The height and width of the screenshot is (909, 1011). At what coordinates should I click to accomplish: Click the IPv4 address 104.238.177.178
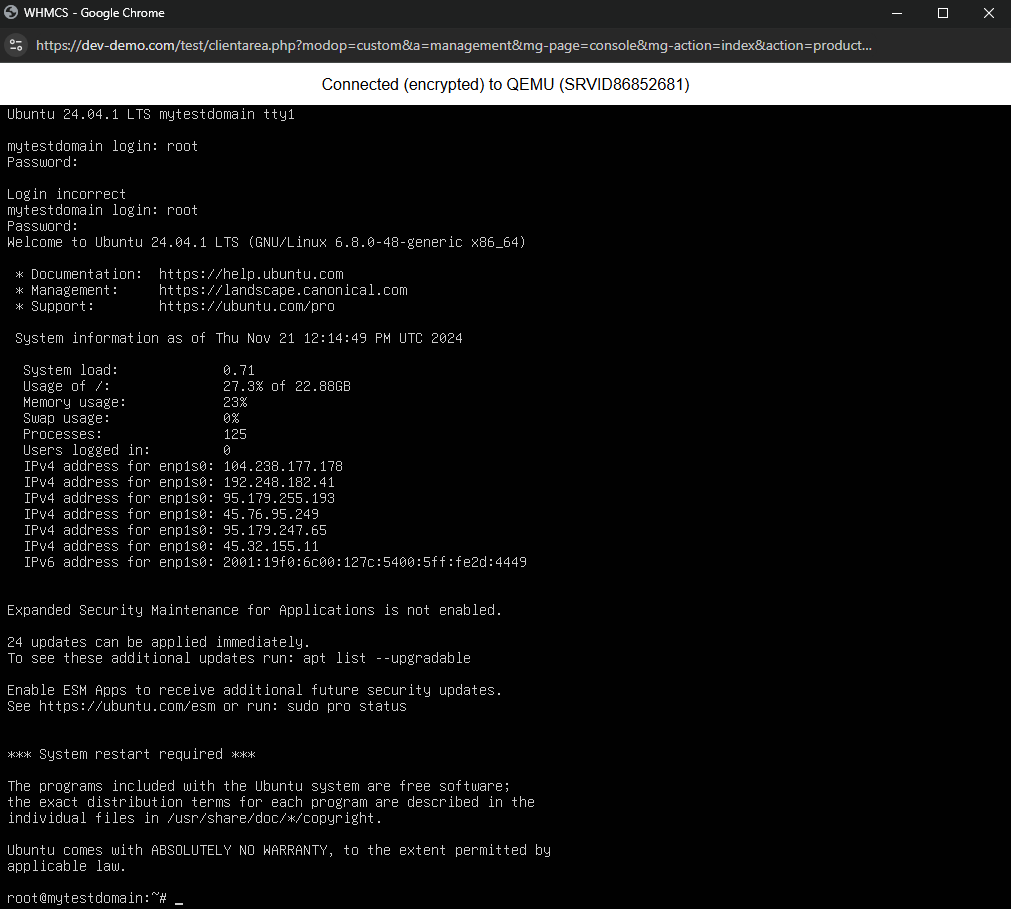tap(286, 465)
